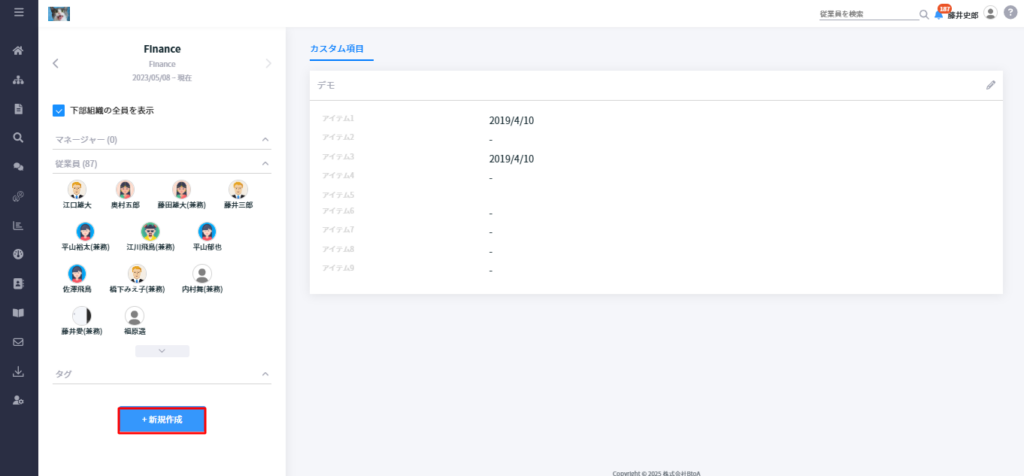Go to previous organization period arrow
This screenshot has height=476, width=1024.
(x=56, y=63)
